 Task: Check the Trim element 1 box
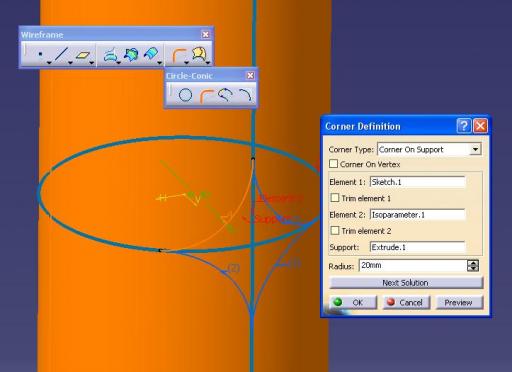pos(335,198)
